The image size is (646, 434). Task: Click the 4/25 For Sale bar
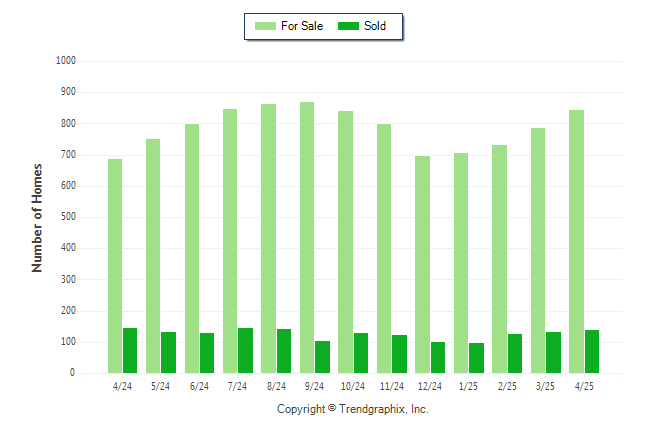point(576,242)
